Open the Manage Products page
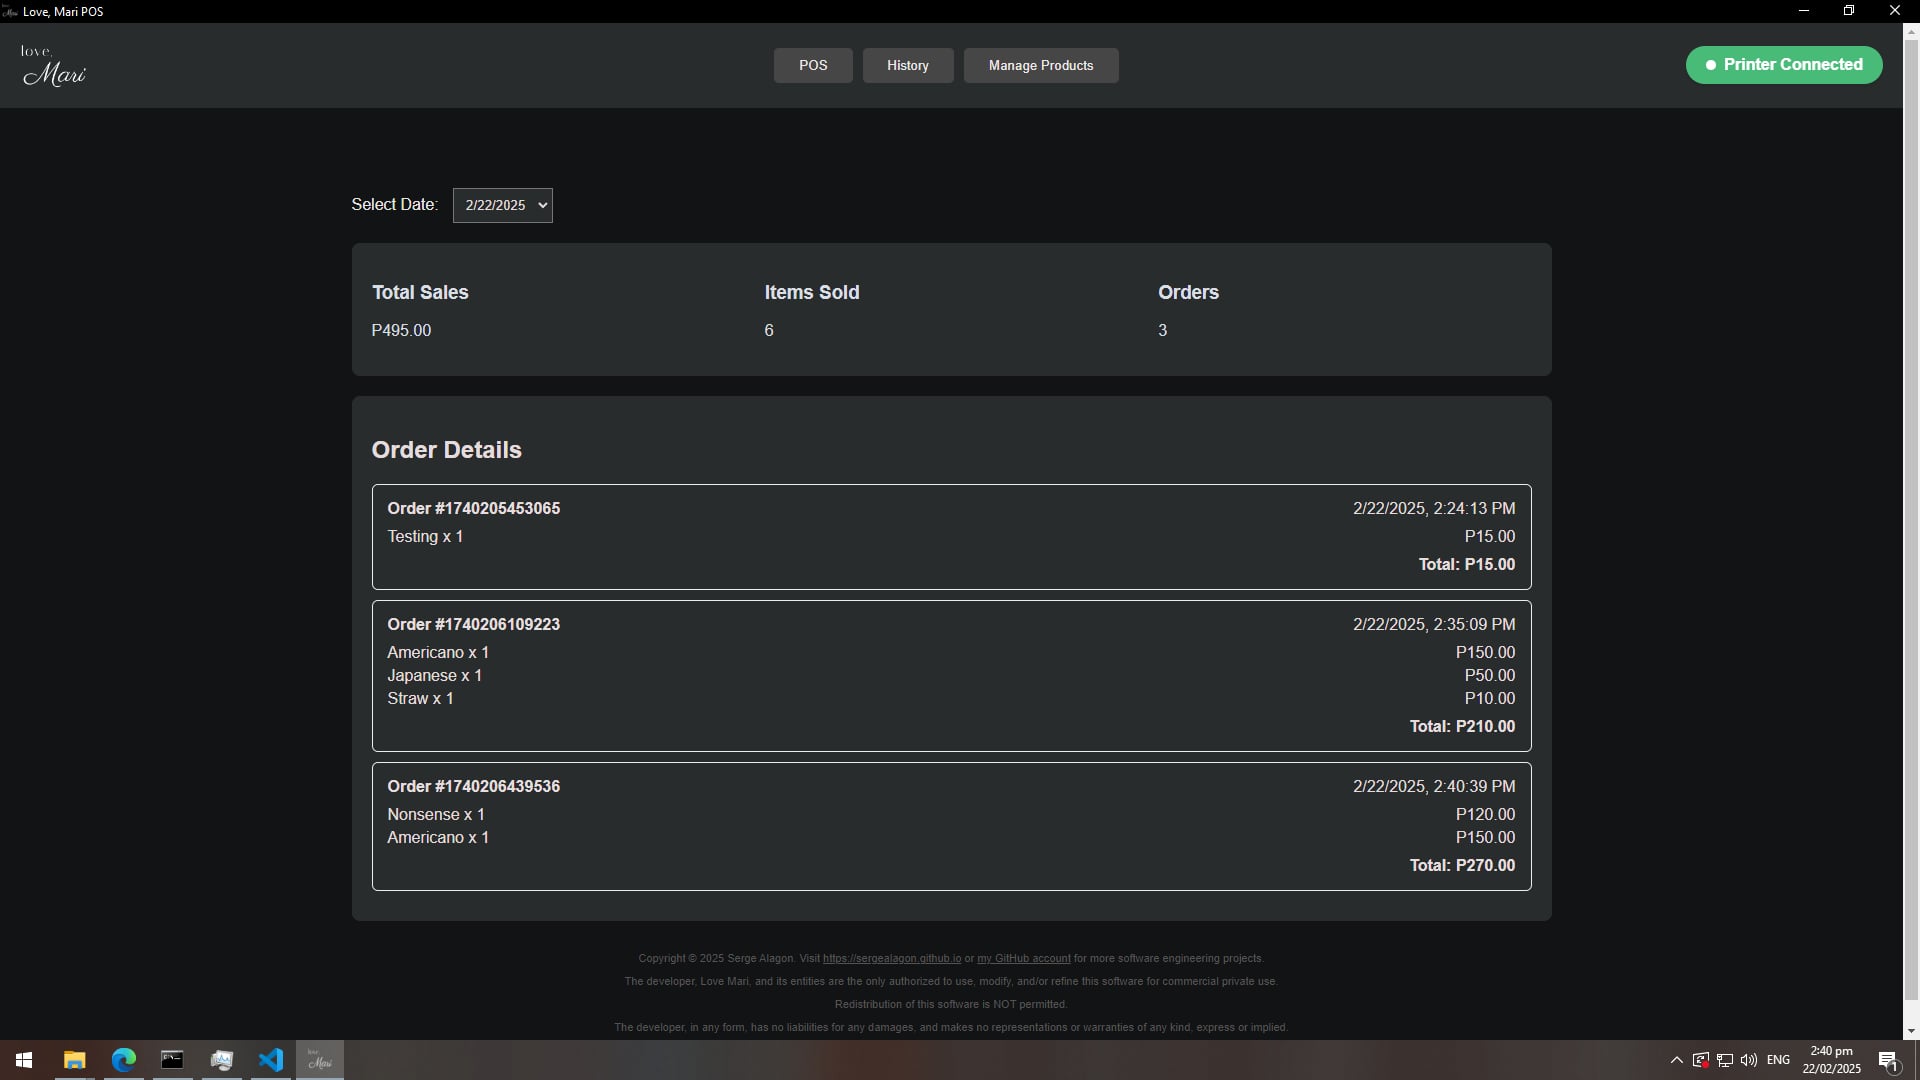 (1041, 65)
